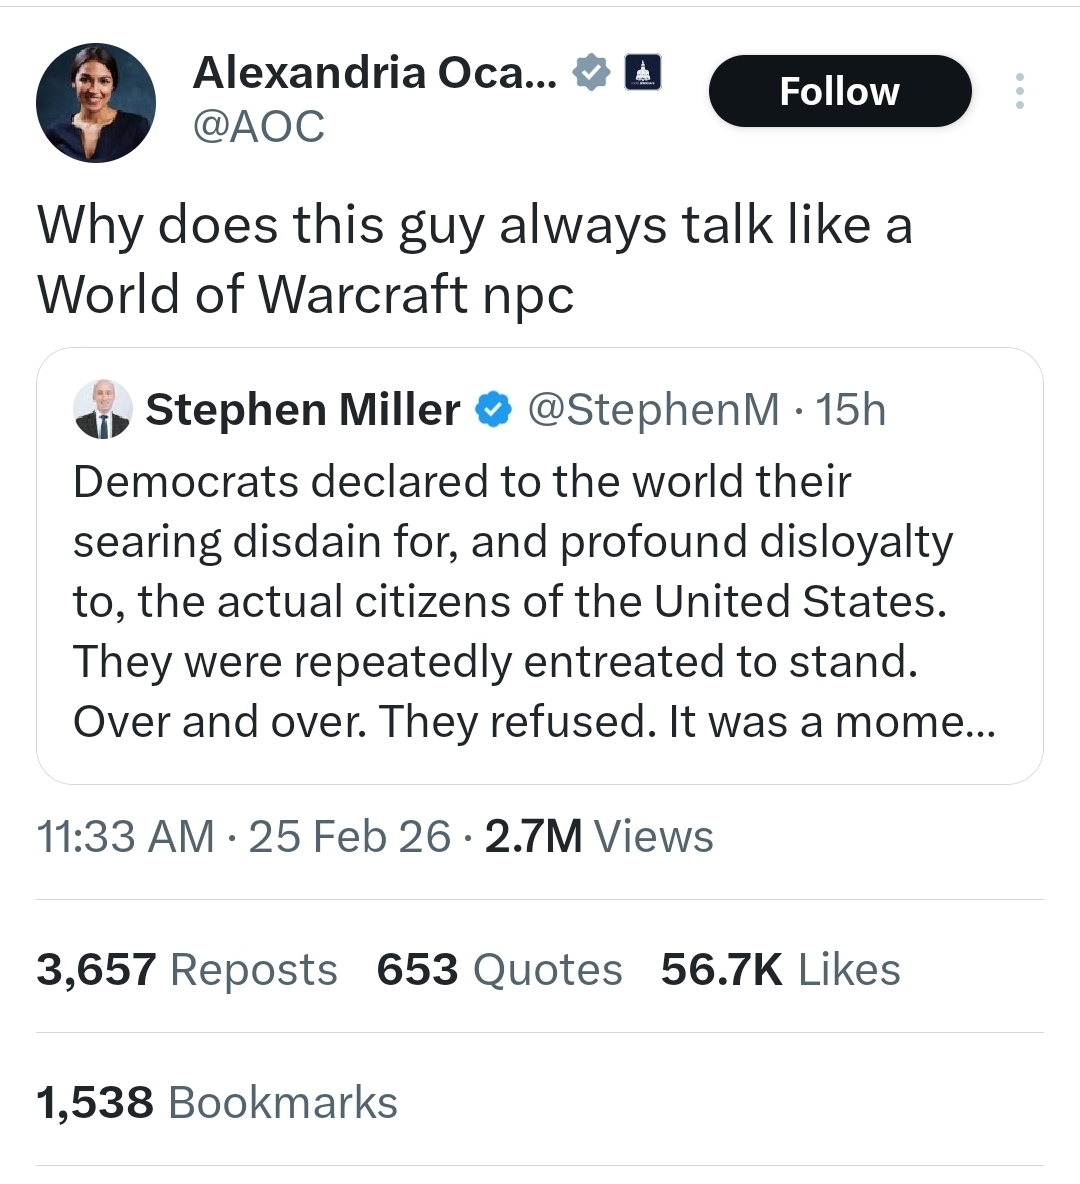Click the 25 Feb 26 date
This screenshot has height=1184, width=1080.
[350, 836]
